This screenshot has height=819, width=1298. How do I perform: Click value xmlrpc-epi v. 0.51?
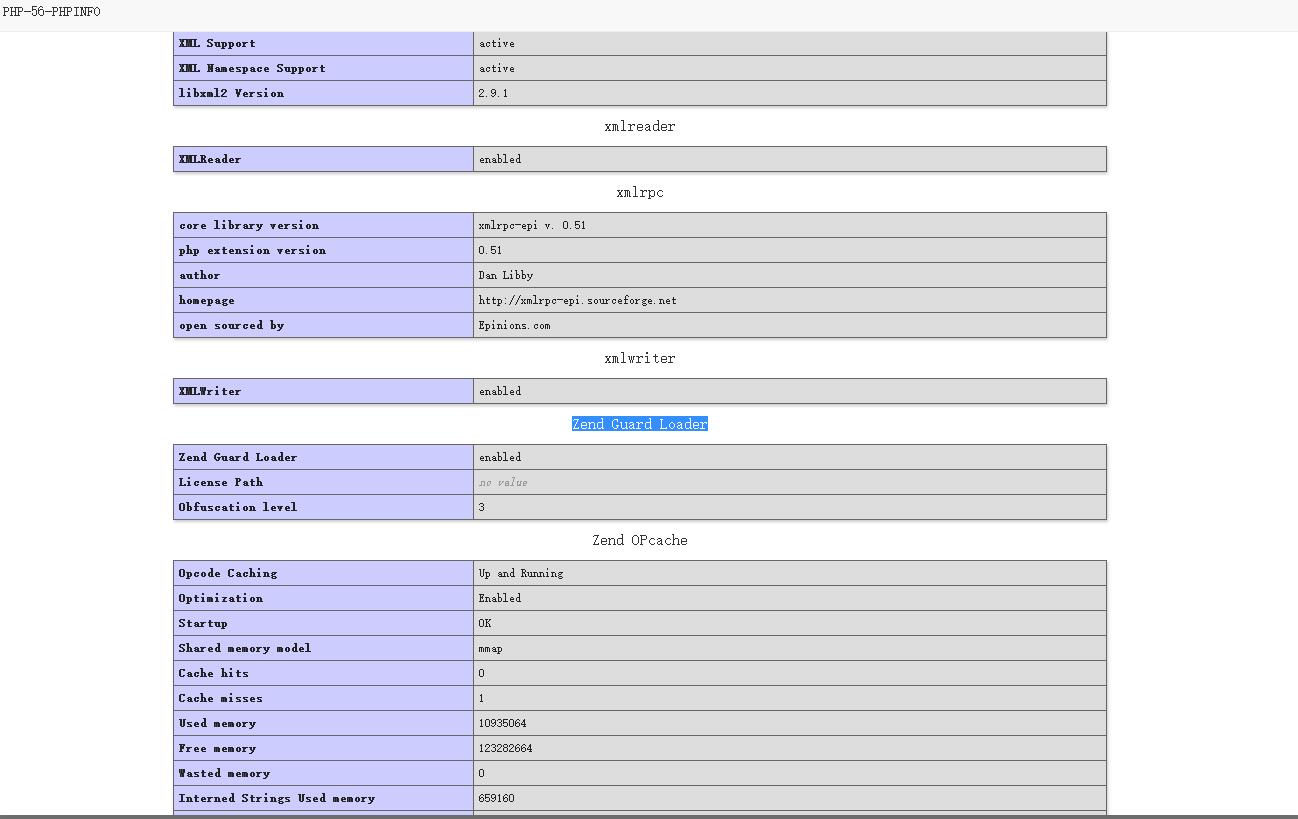point(532,225)
